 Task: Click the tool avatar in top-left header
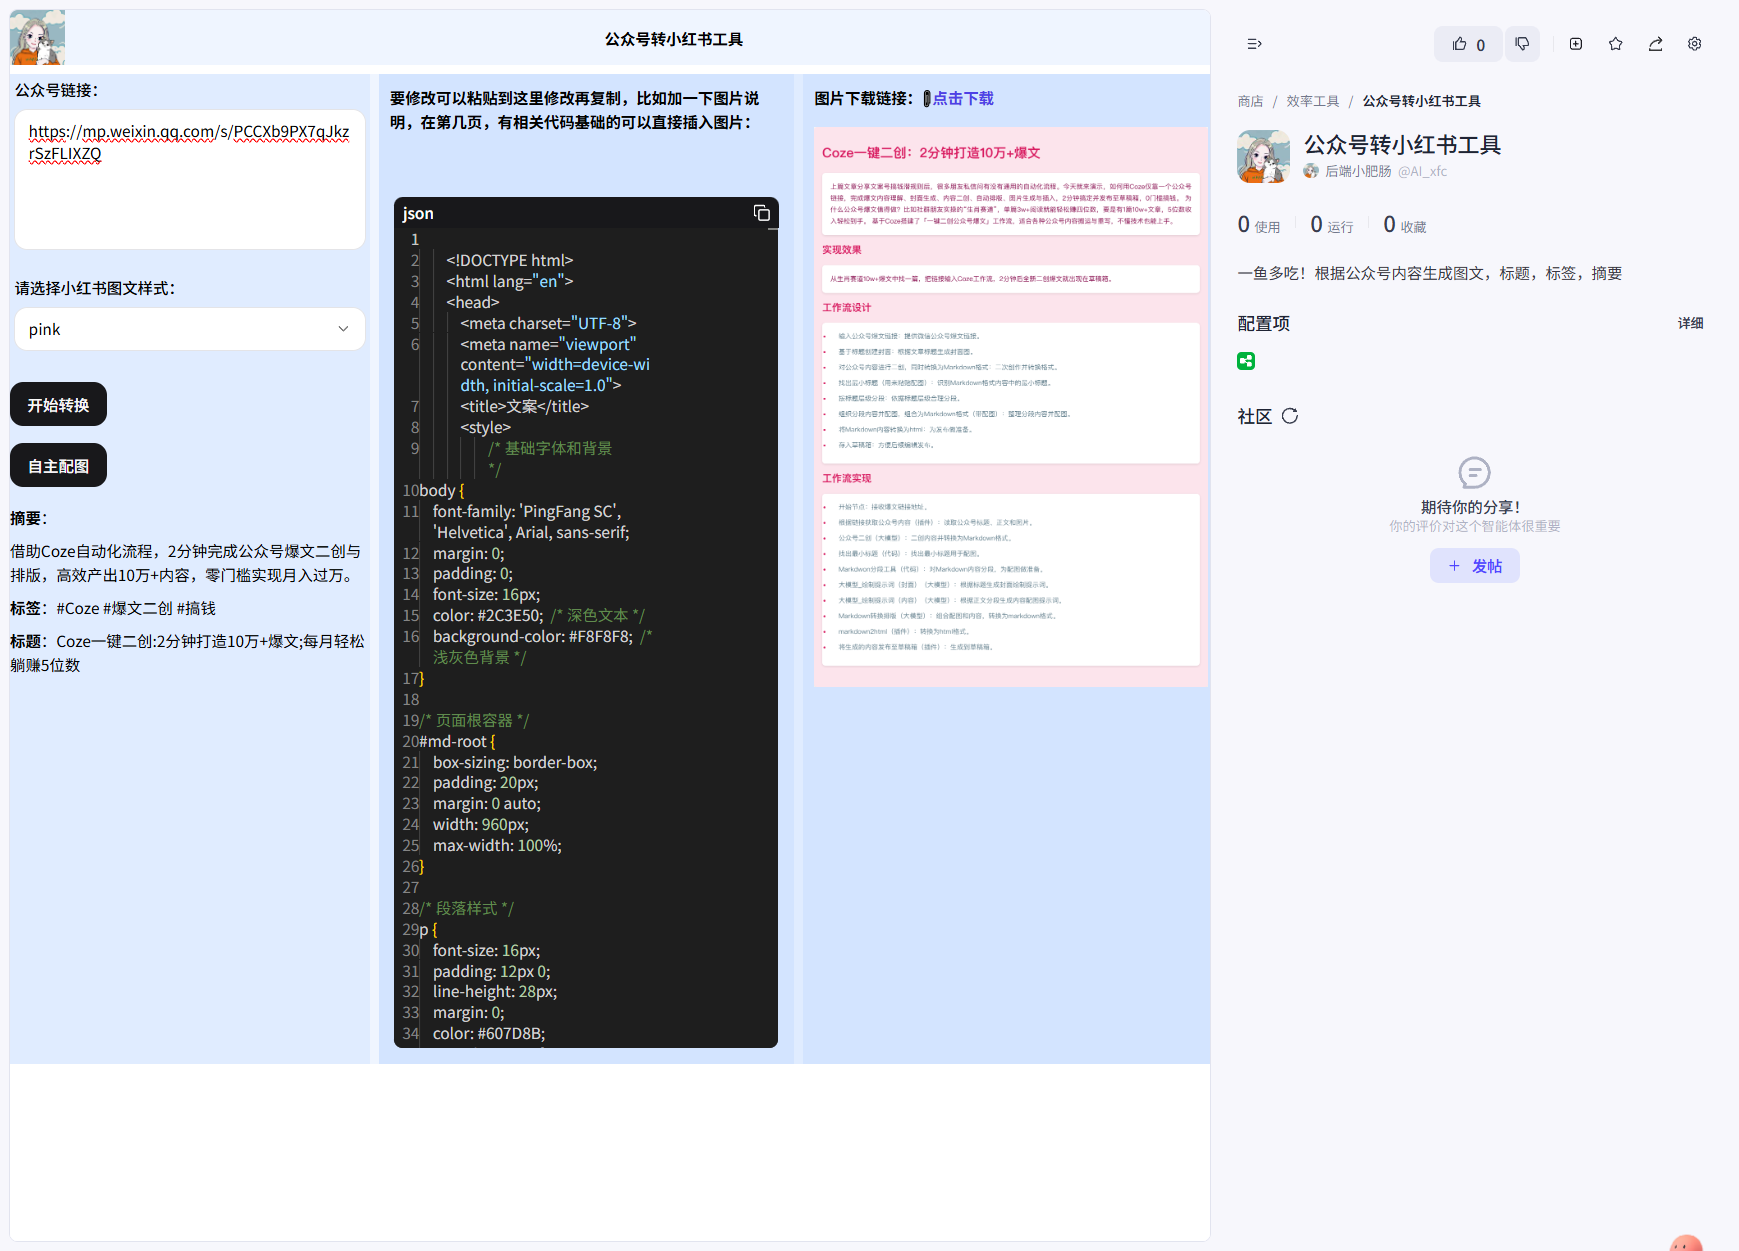coord(37,38)
